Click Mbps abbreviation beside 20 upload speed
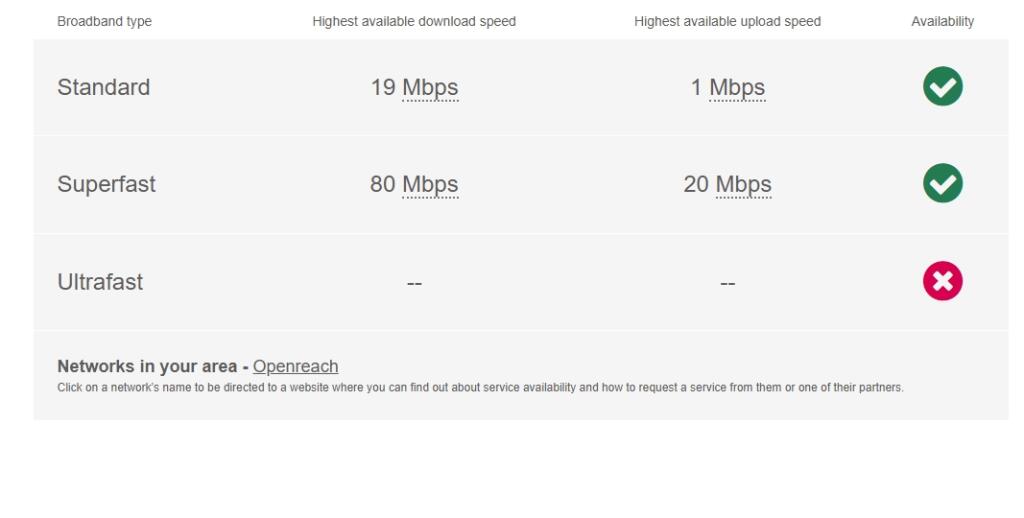 click(744, 184)
